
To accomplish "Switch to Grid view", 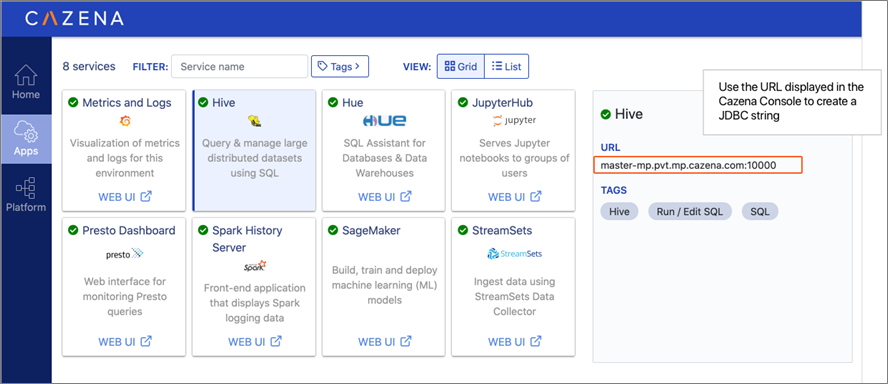I will (460, 66).
